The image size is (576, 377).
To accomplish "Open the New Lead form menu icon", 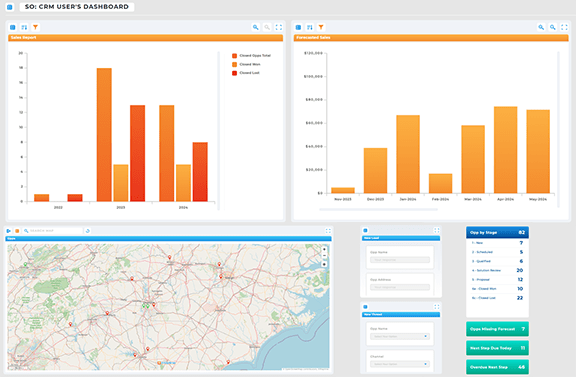I will [365, 230].
